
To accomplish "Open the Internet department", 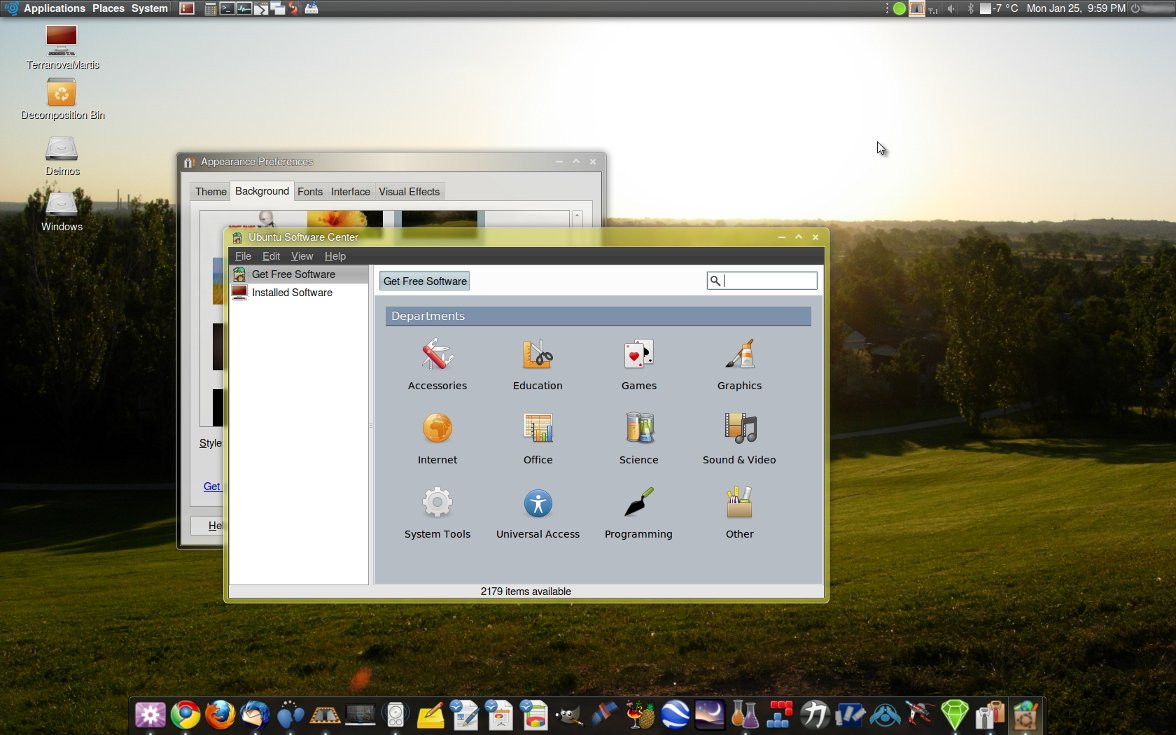I will click(437, 439).
